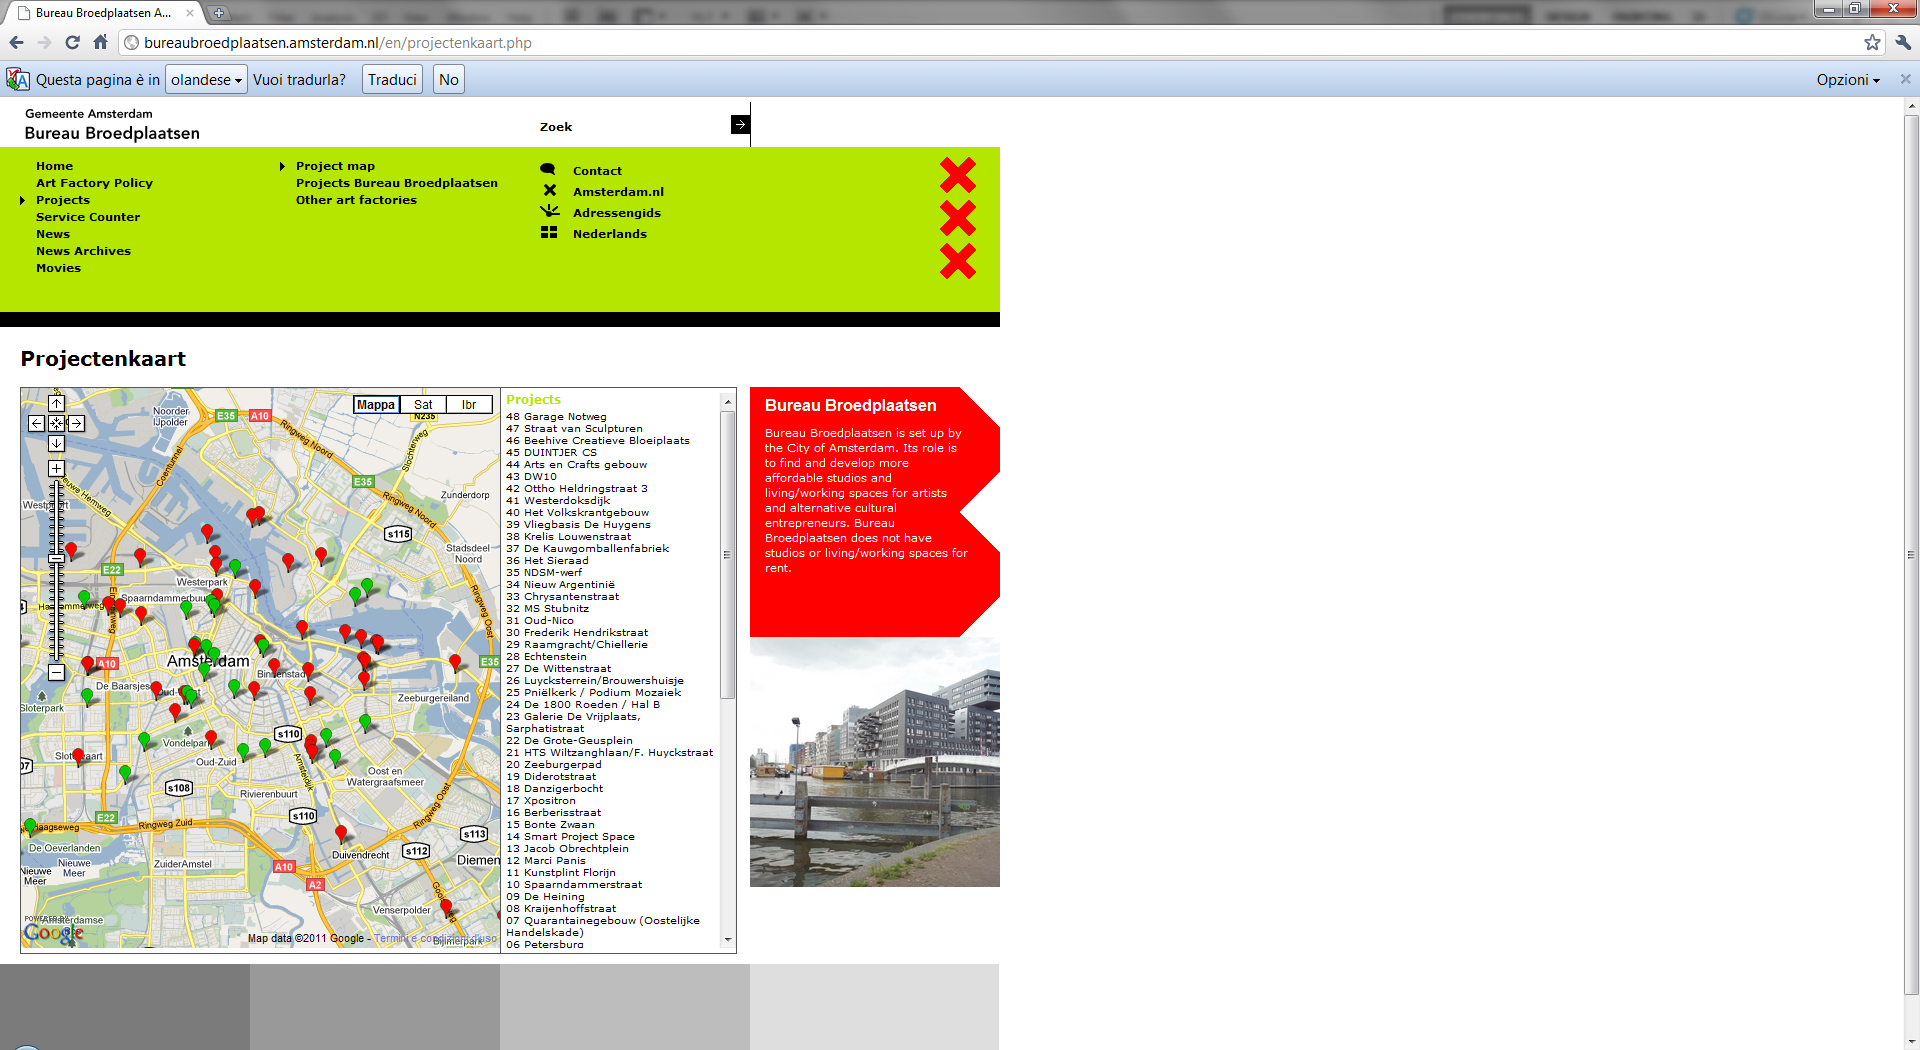Switch map to Ibr hybrid view
Screen dimensions: 1920x1050
(x=469, y=405)
